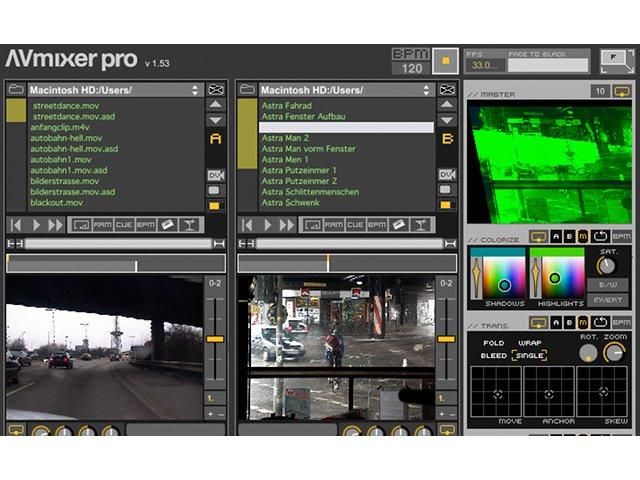
Task: Click the martini glass icon in deck A
Action: pos(189,225)
